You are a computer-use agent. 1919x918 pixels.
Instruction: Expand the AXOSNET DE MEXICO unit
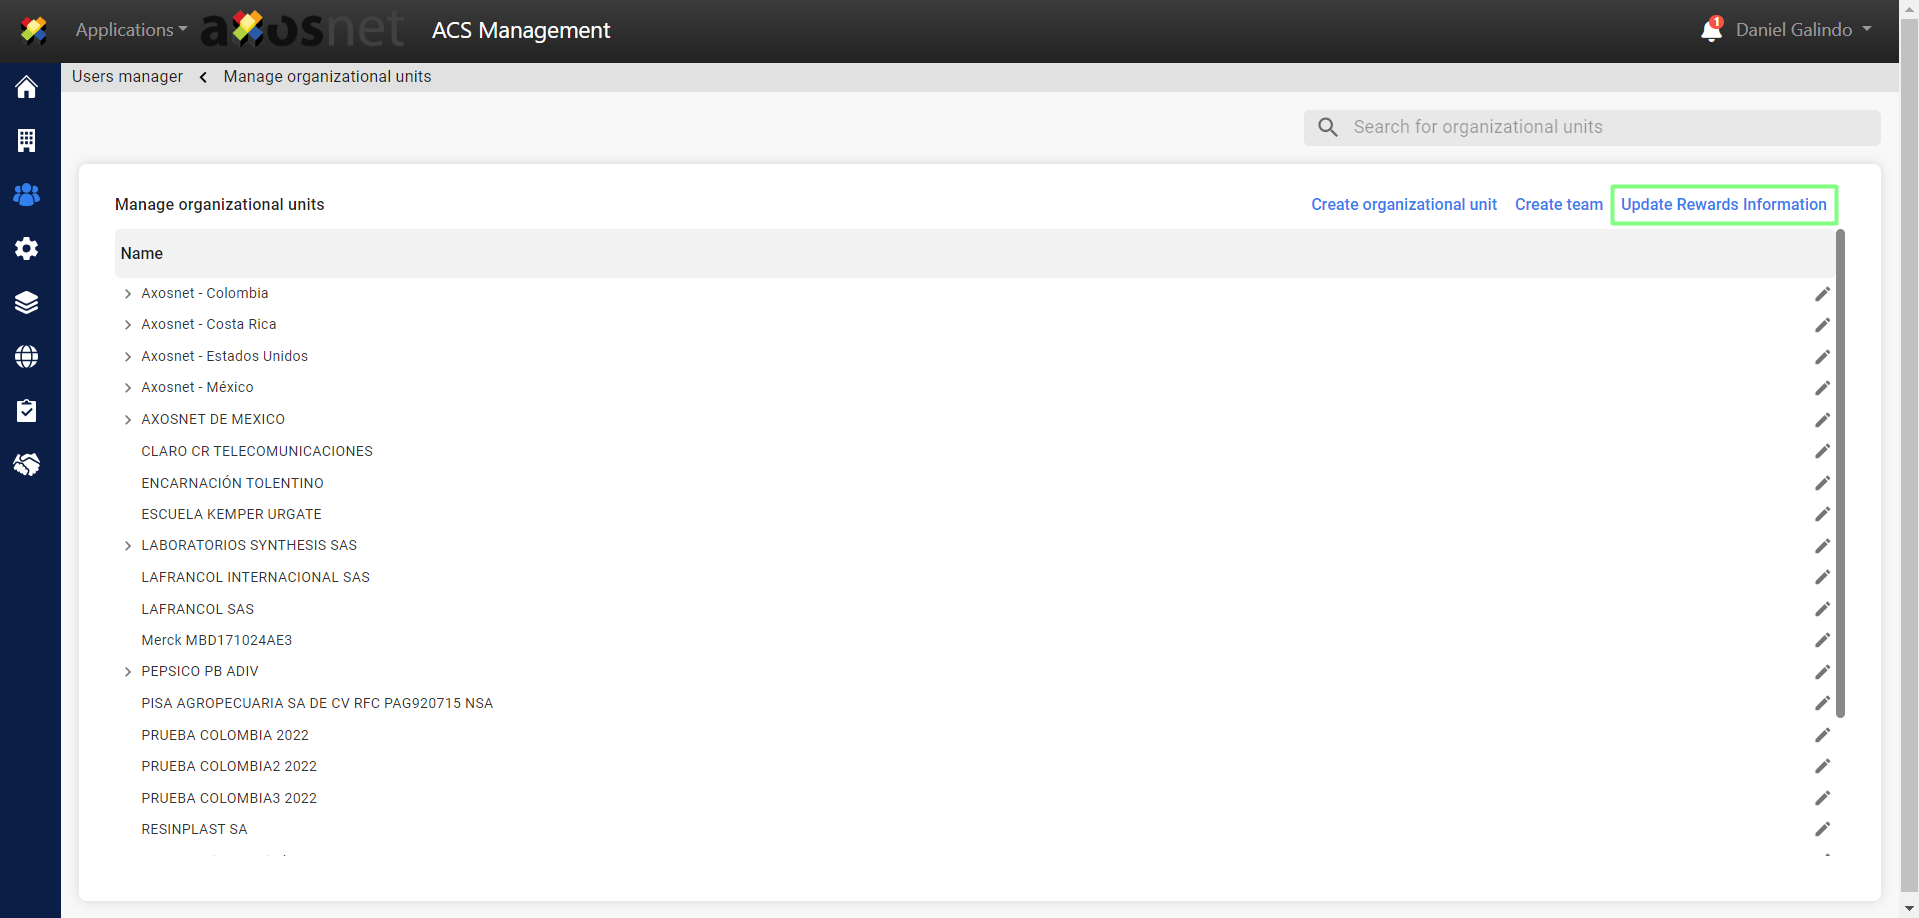coord(128,420)
